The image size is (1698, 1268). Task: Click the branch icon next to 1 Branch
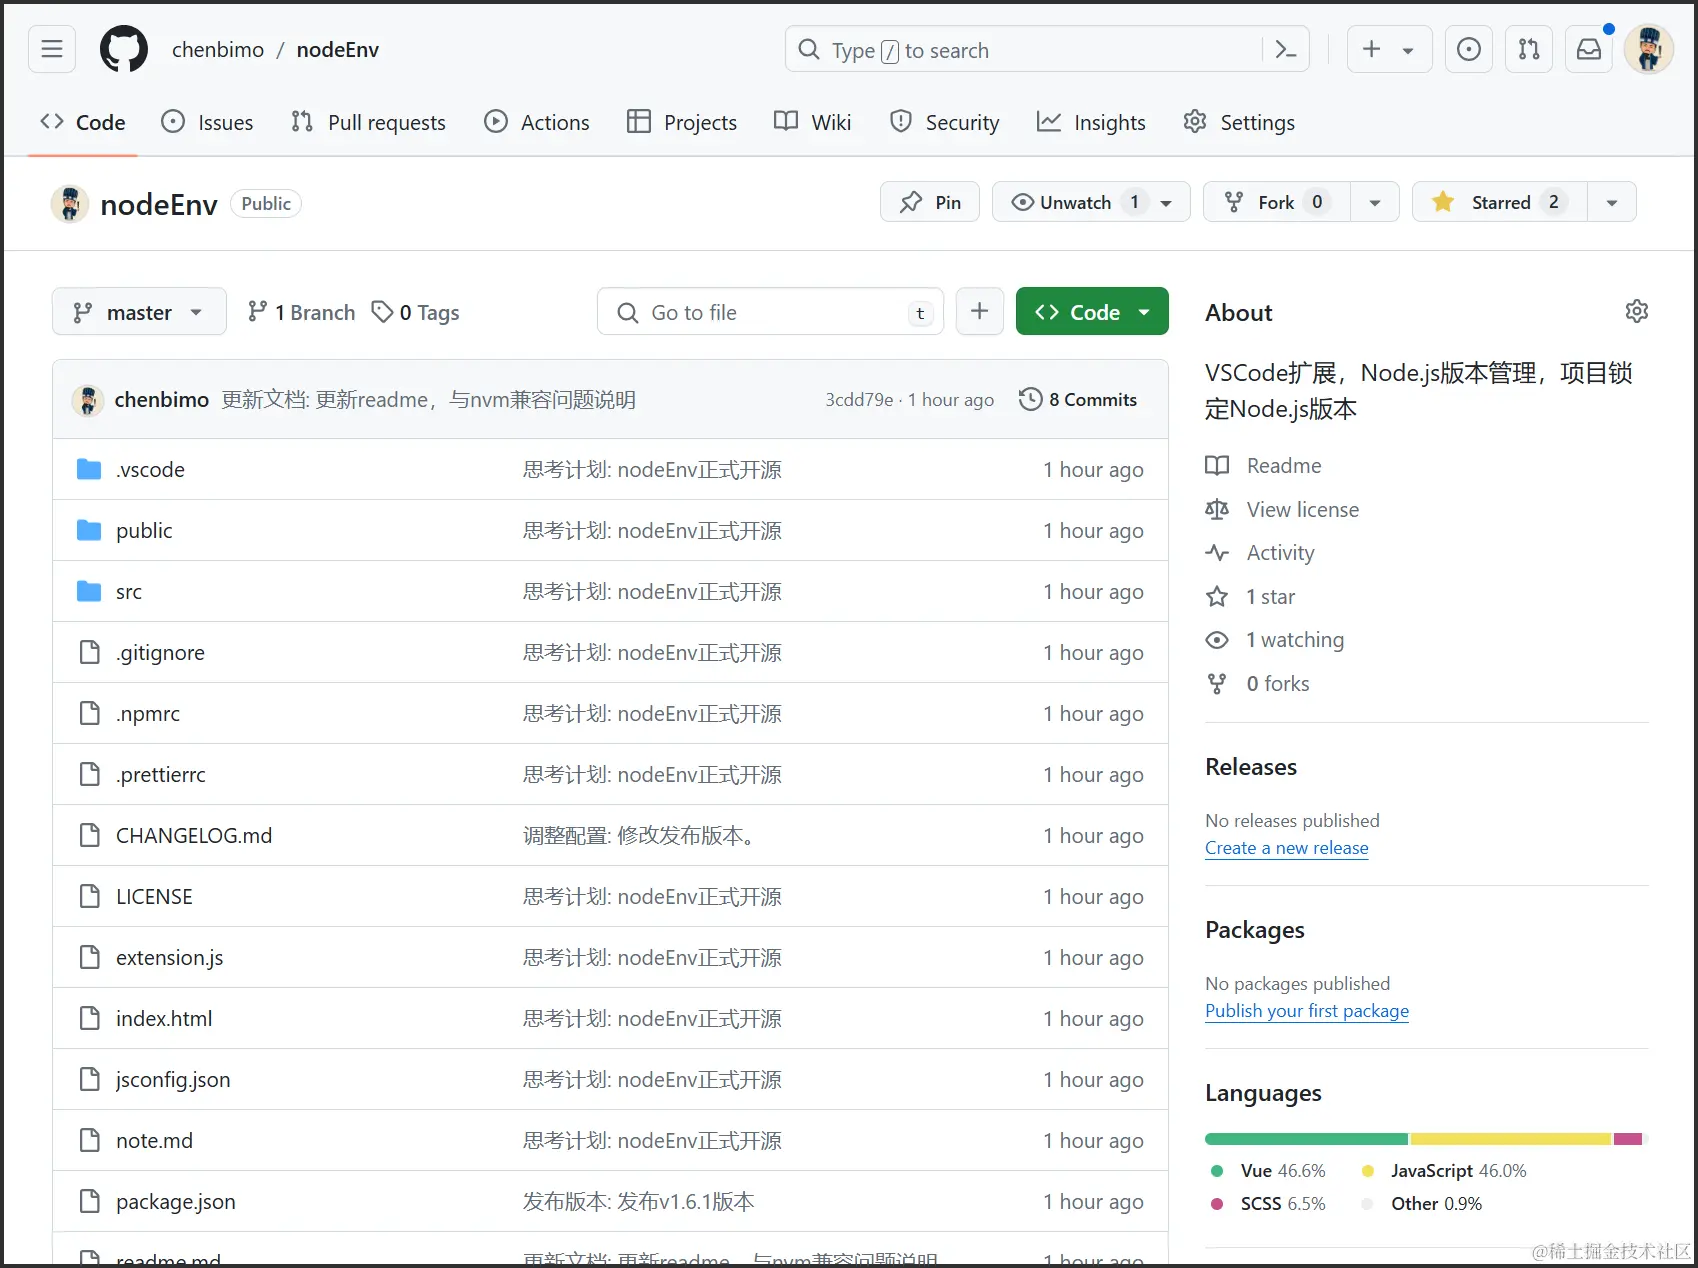(x=257, y=312)
